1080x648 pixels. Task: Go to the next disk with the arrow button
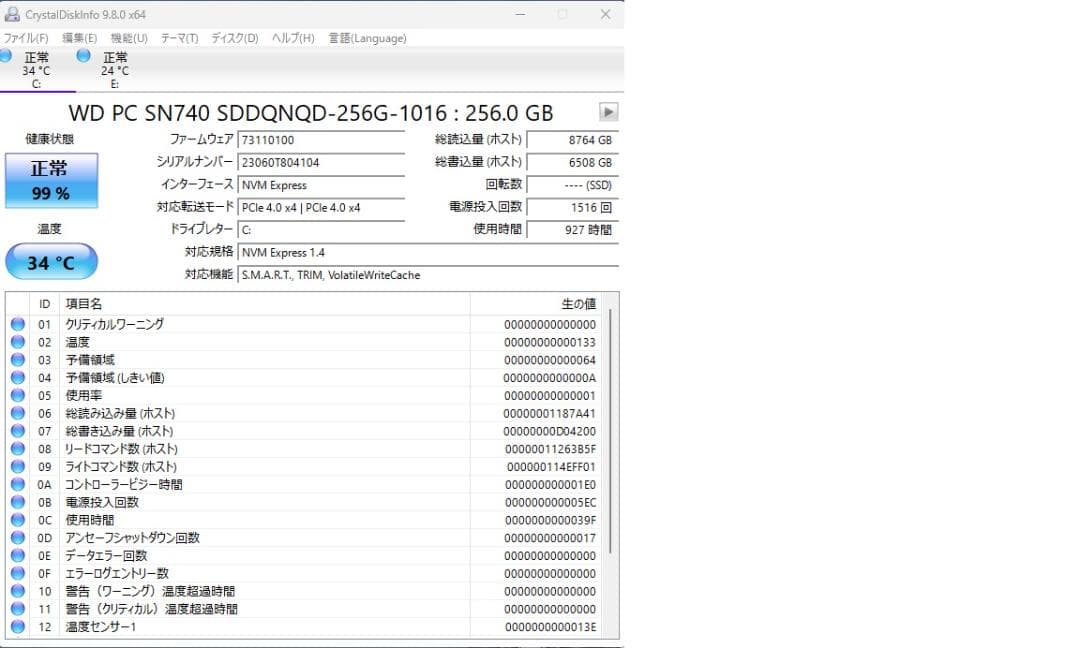click(x=608, y=112)
